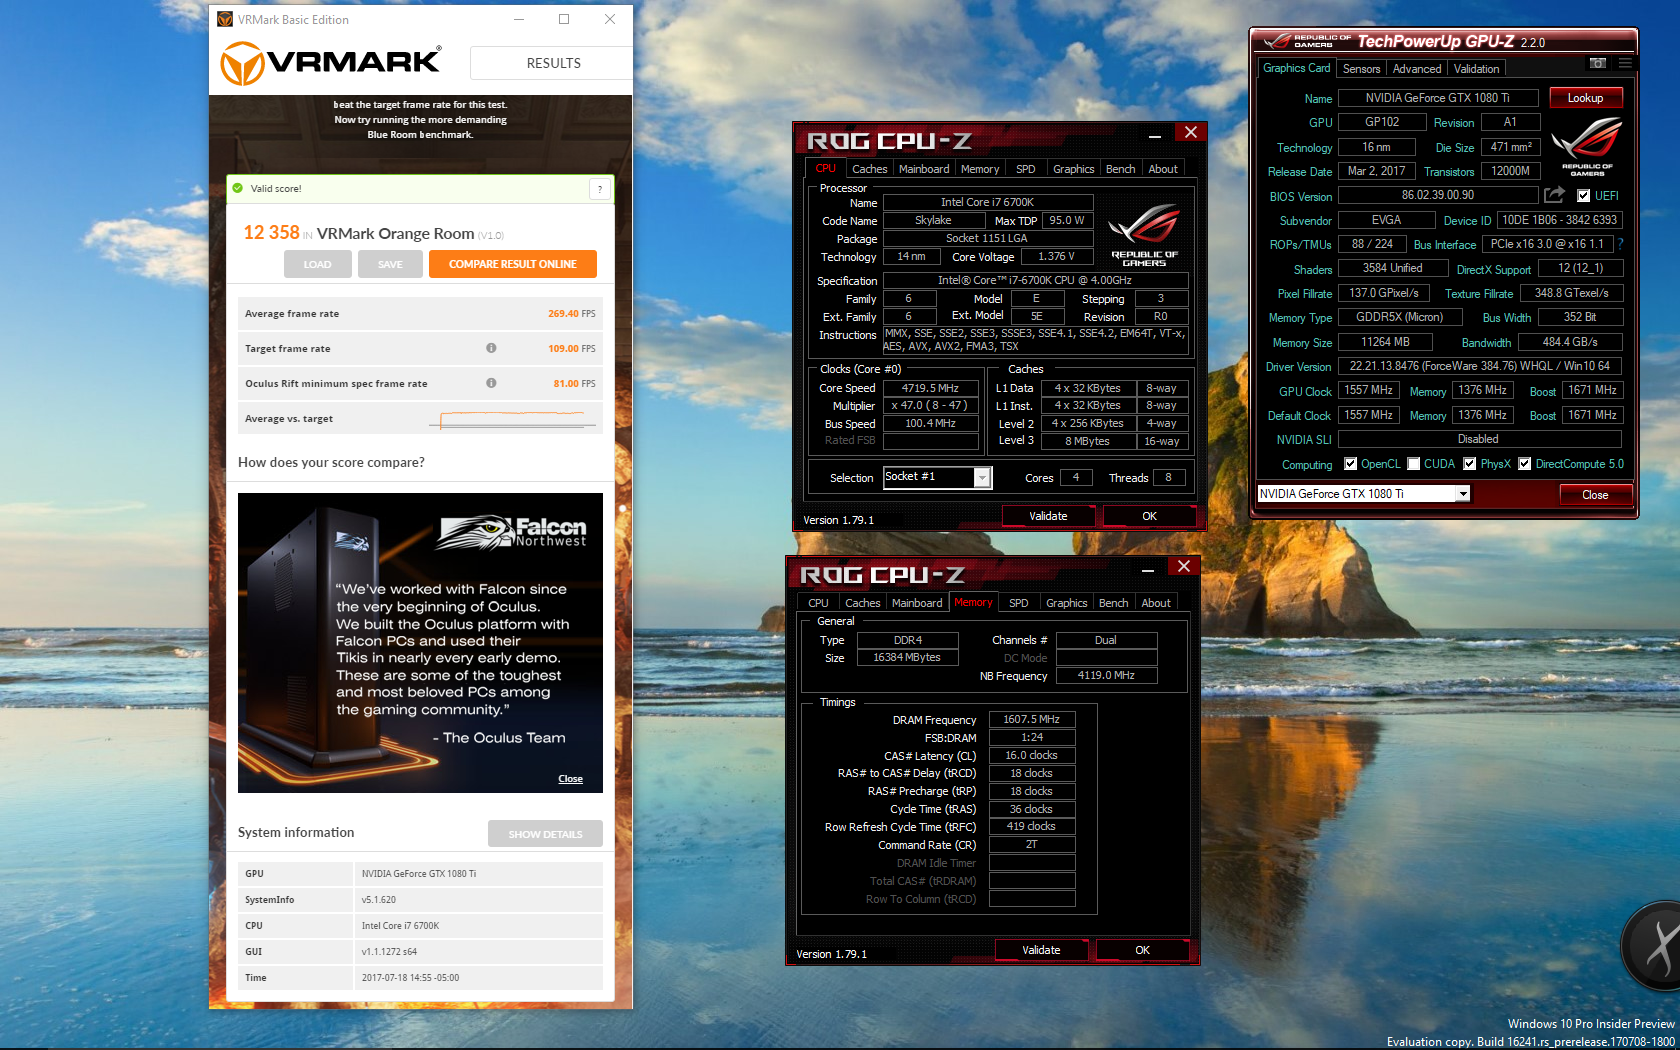Open Mainboard tab in CPU-Z processor window

point(924,169)
